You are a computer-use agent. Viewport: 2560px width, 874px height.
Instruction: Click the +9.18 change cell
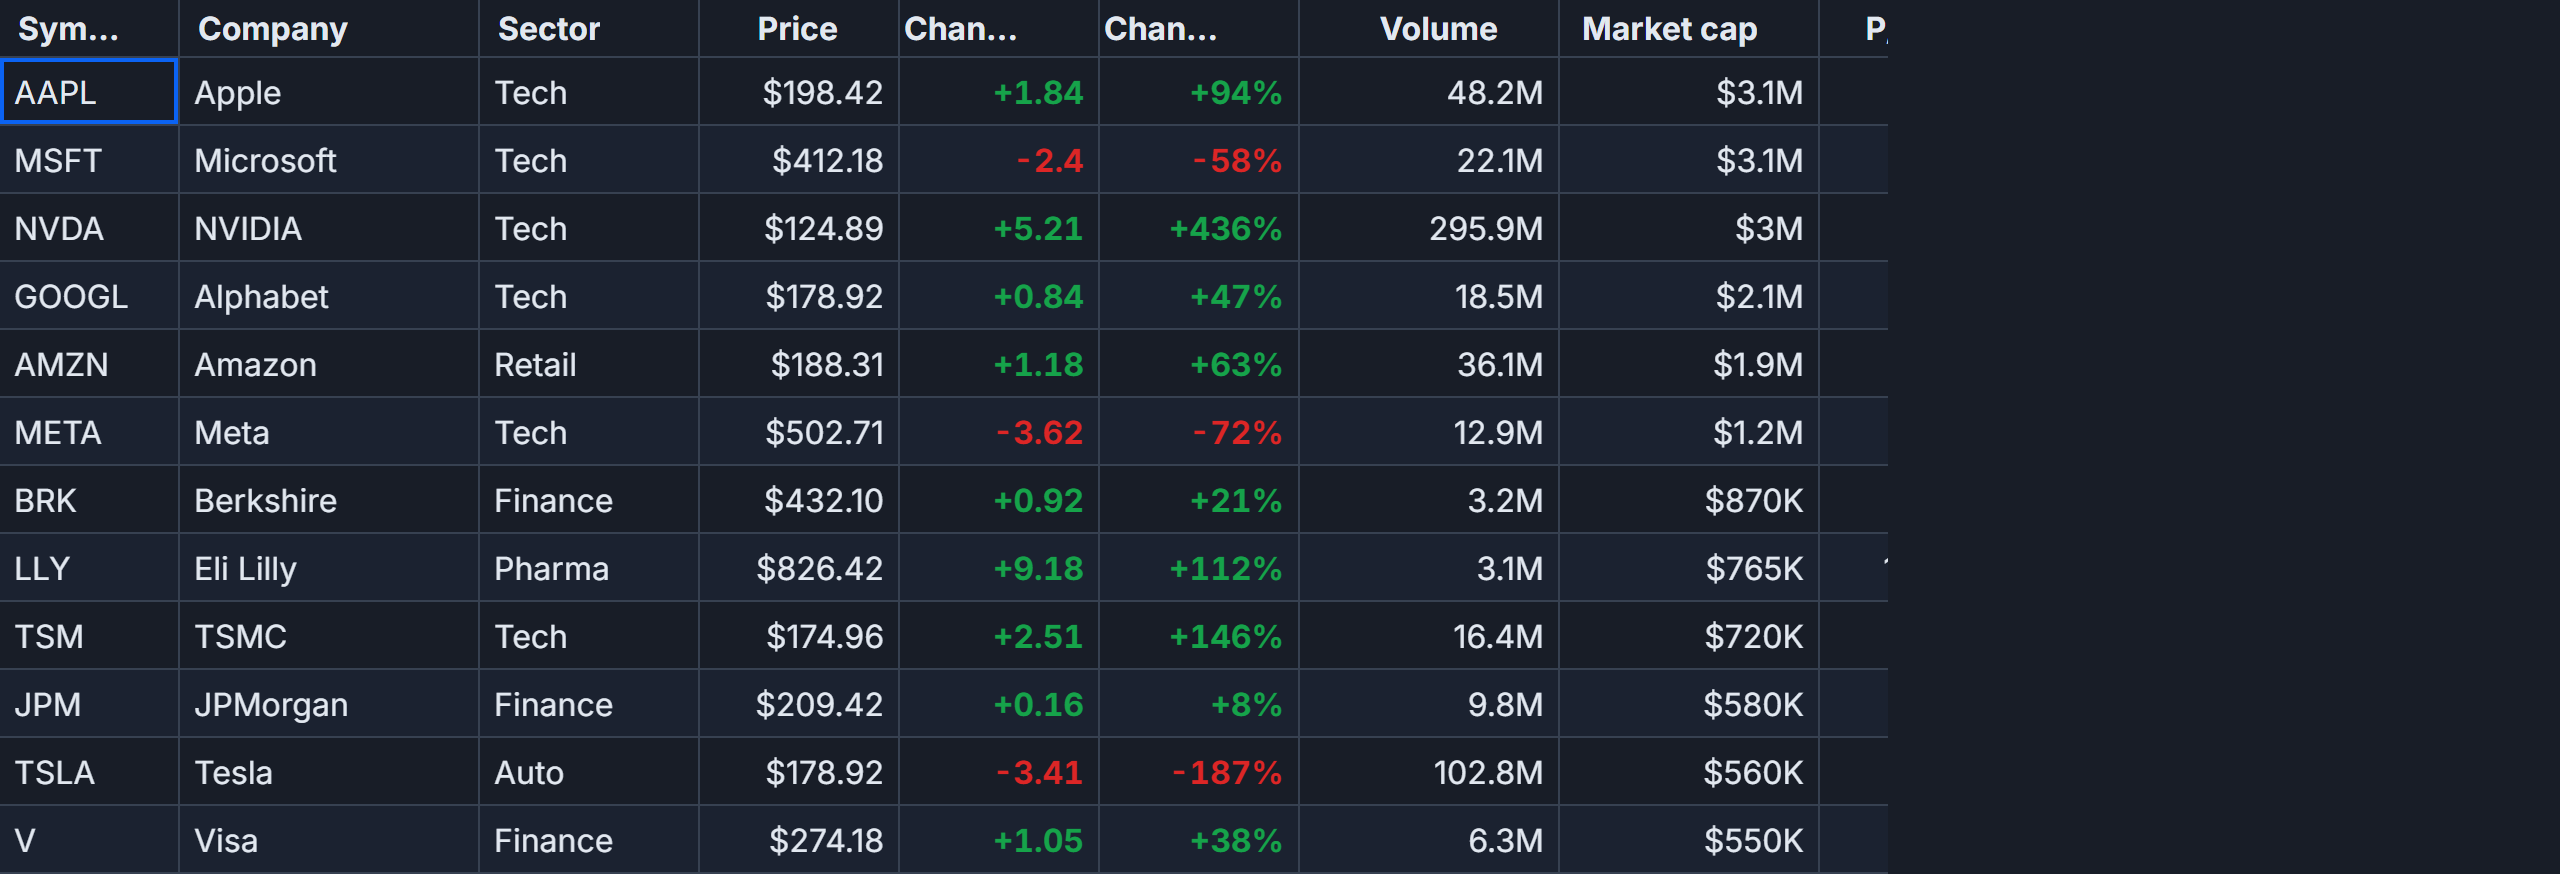point(999,568)
